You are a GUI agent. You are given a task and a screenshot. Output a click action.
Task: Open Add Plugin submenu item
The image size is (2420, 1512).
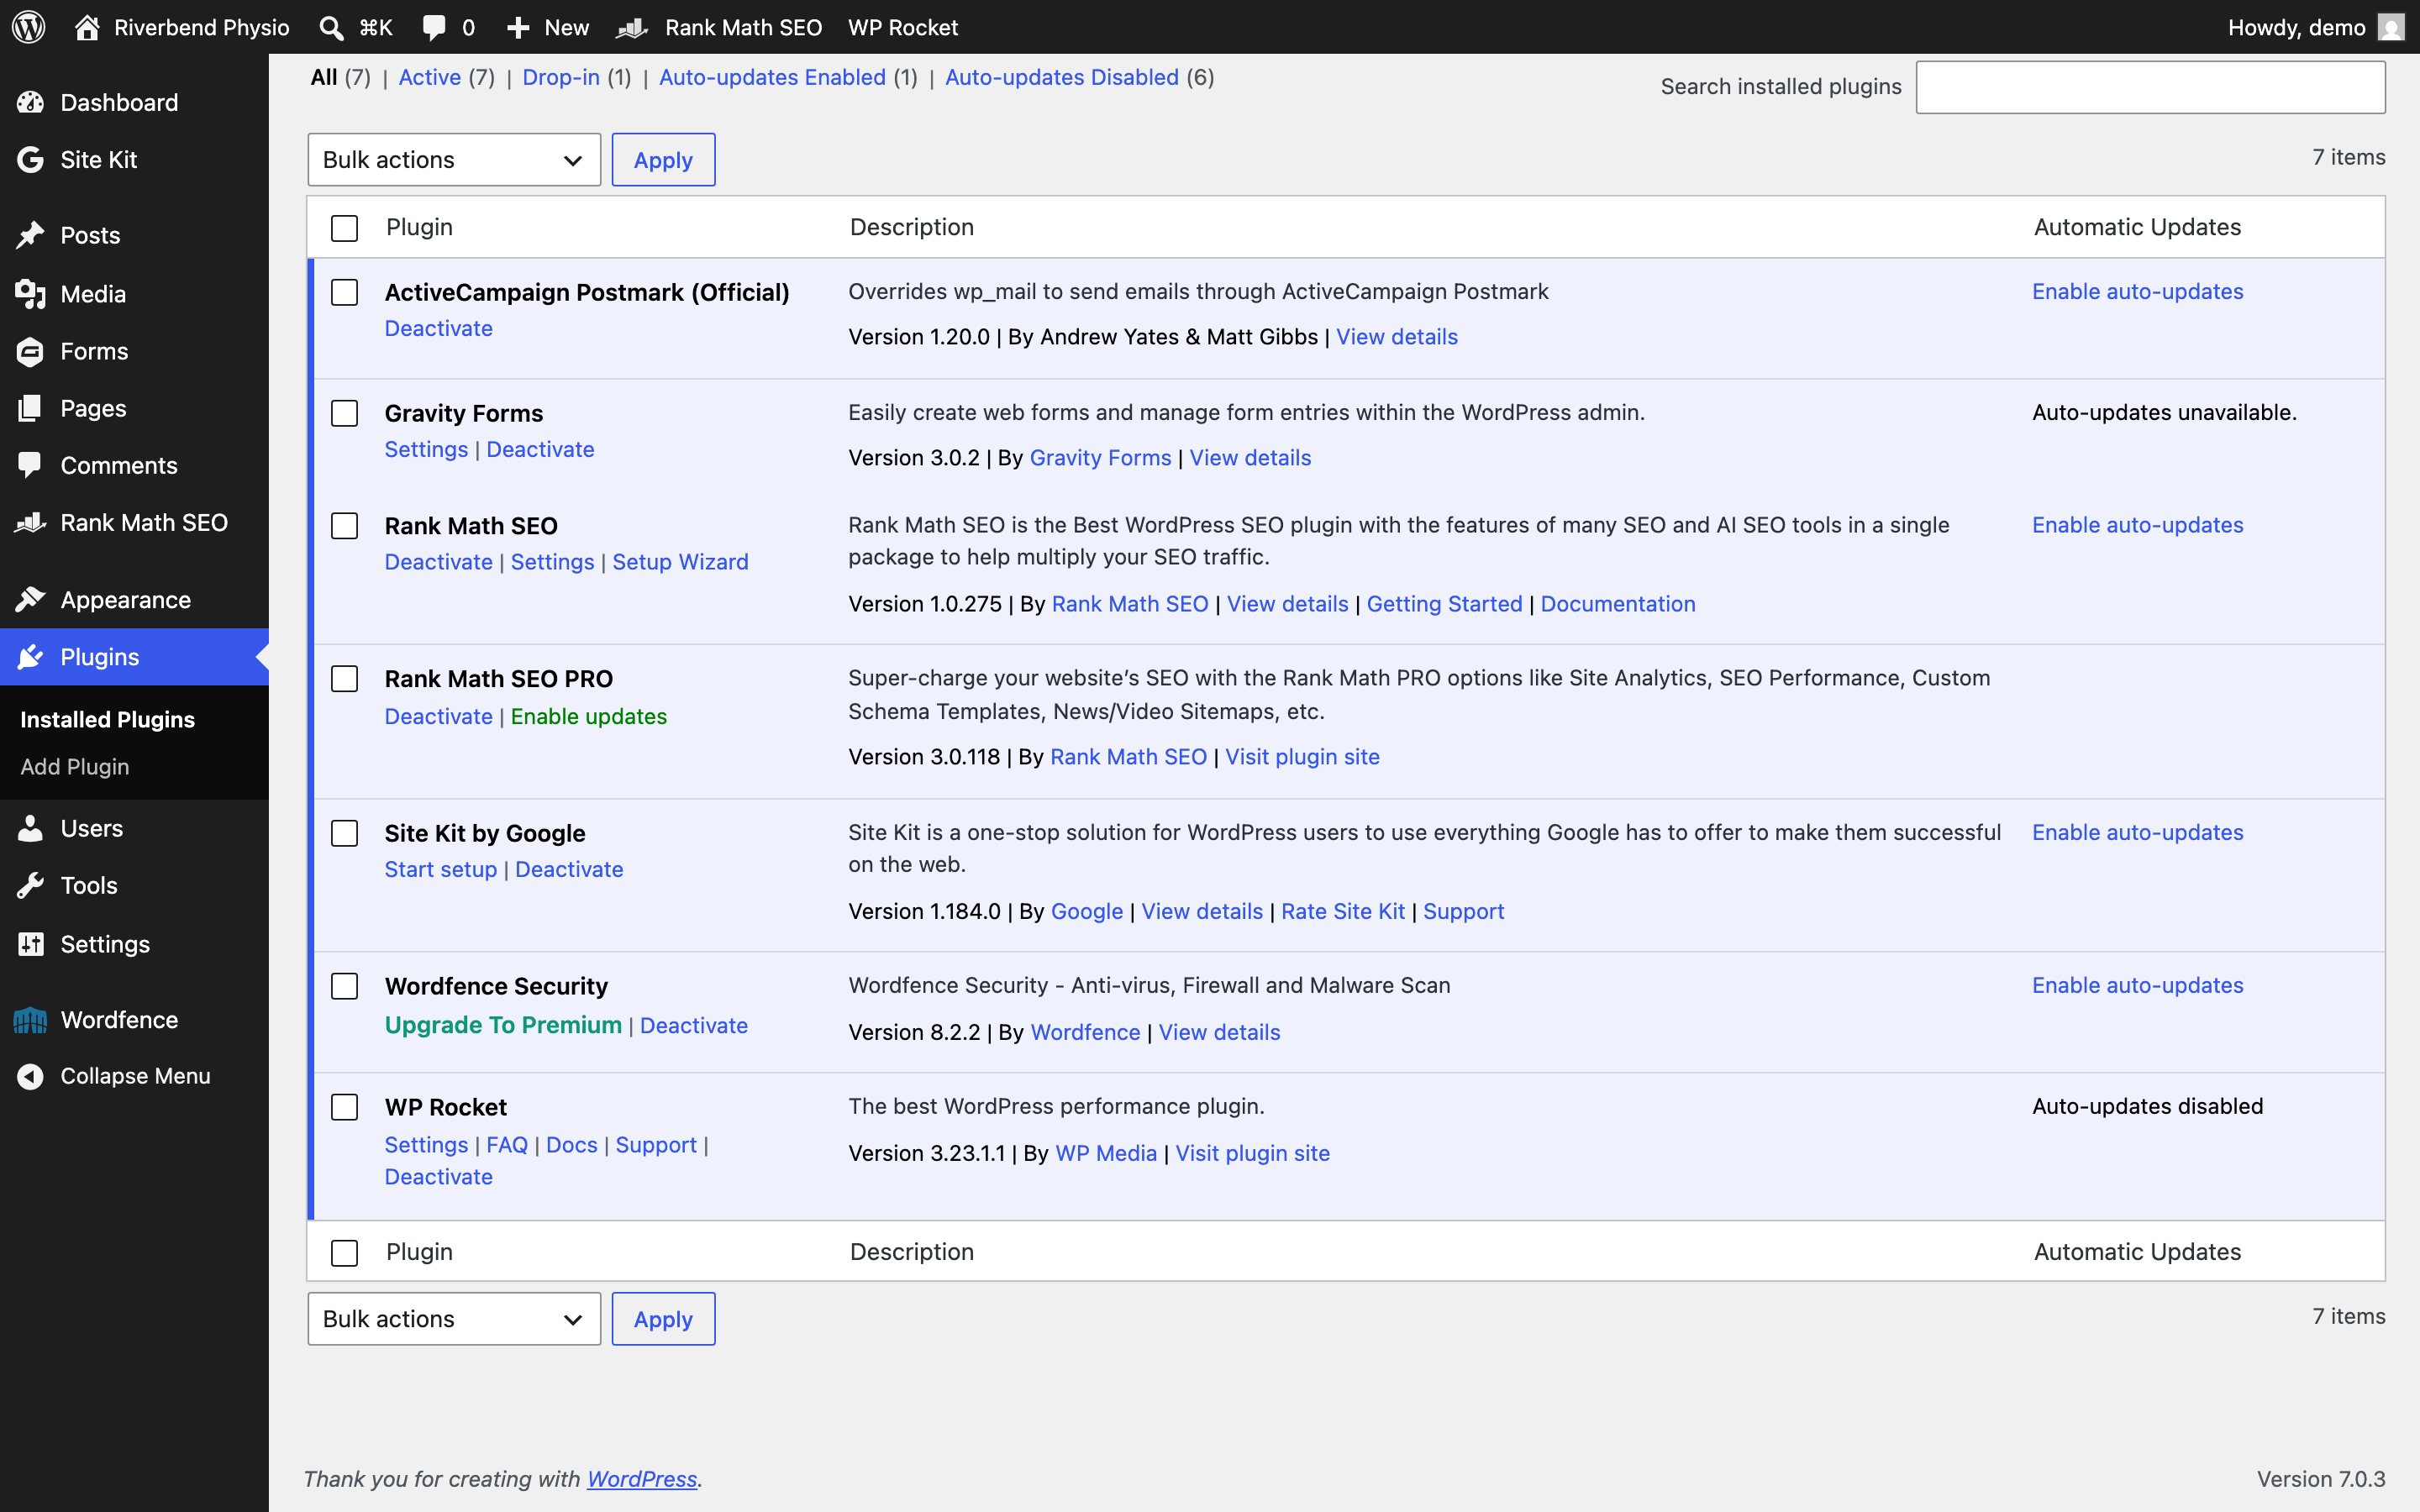tap(75, 767)
